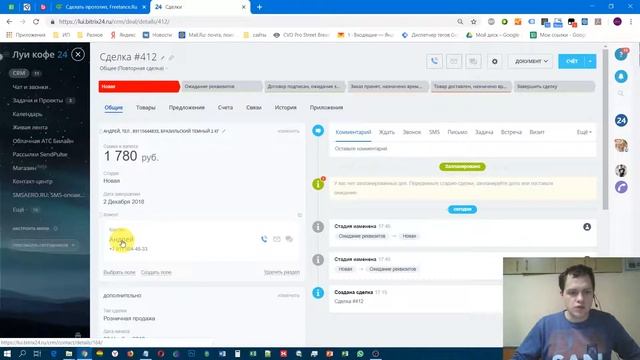Click the Удалить раздел link
Screen dimensions: 640x360
(282, 272)
